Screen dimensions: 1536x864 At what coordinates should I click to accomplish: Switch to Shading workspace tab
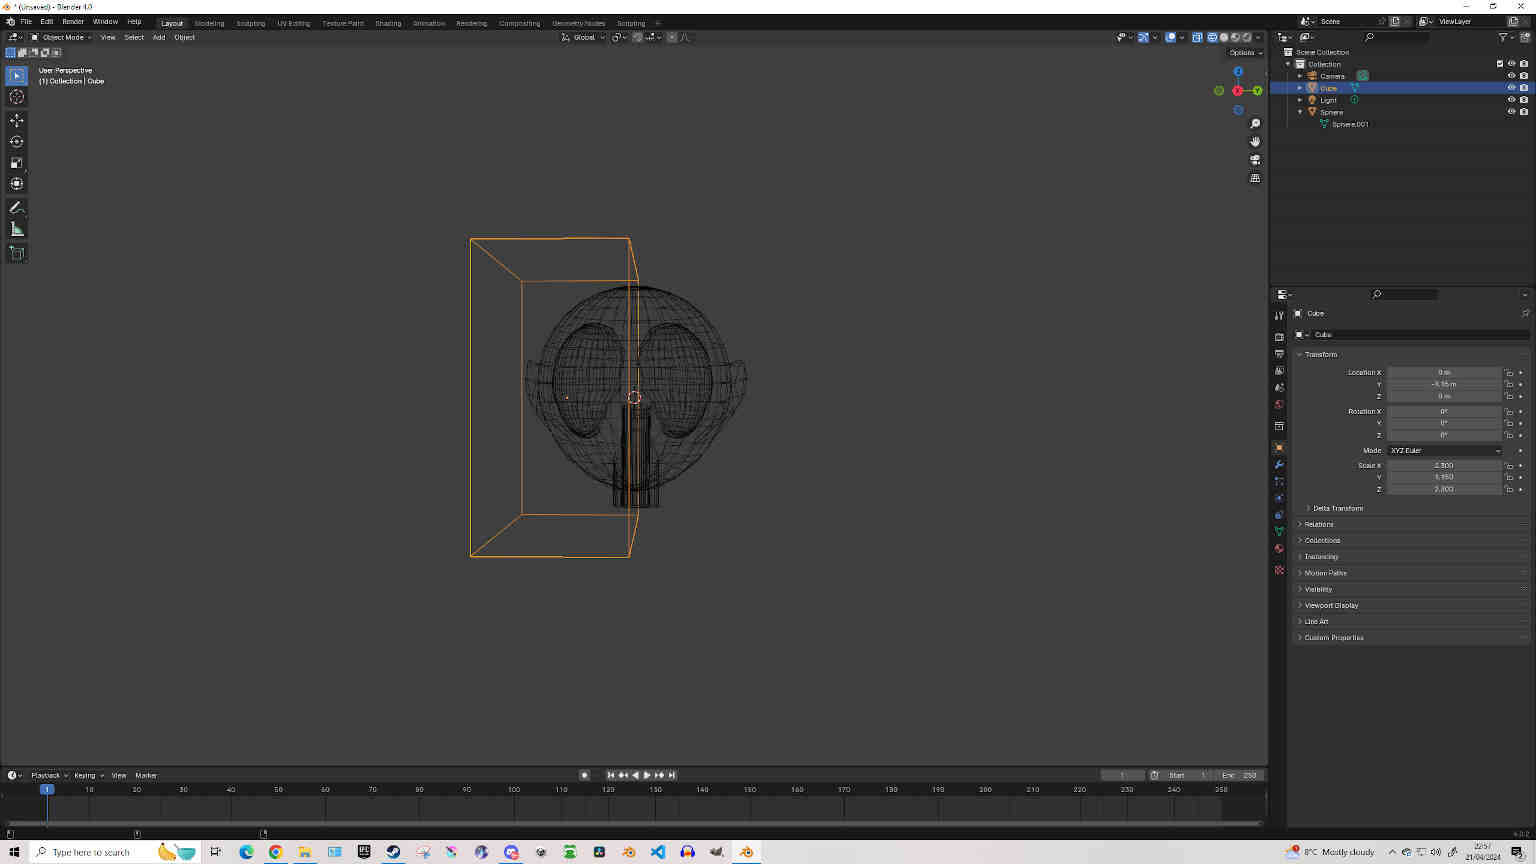point(388,23)
